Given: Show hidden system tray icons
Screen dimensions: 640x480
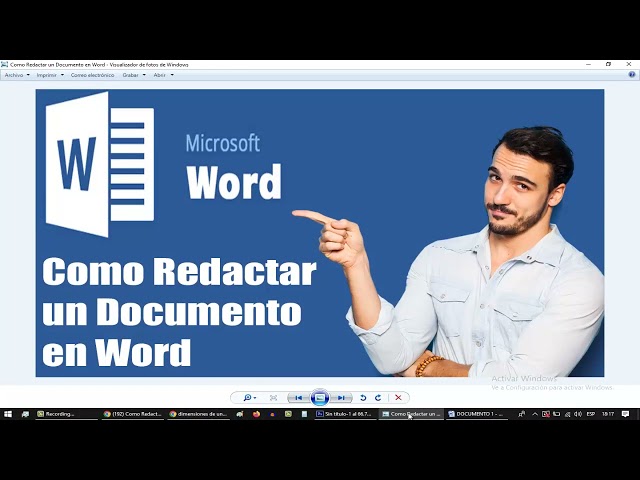Looking at the screenshot, I should (535, 414).
